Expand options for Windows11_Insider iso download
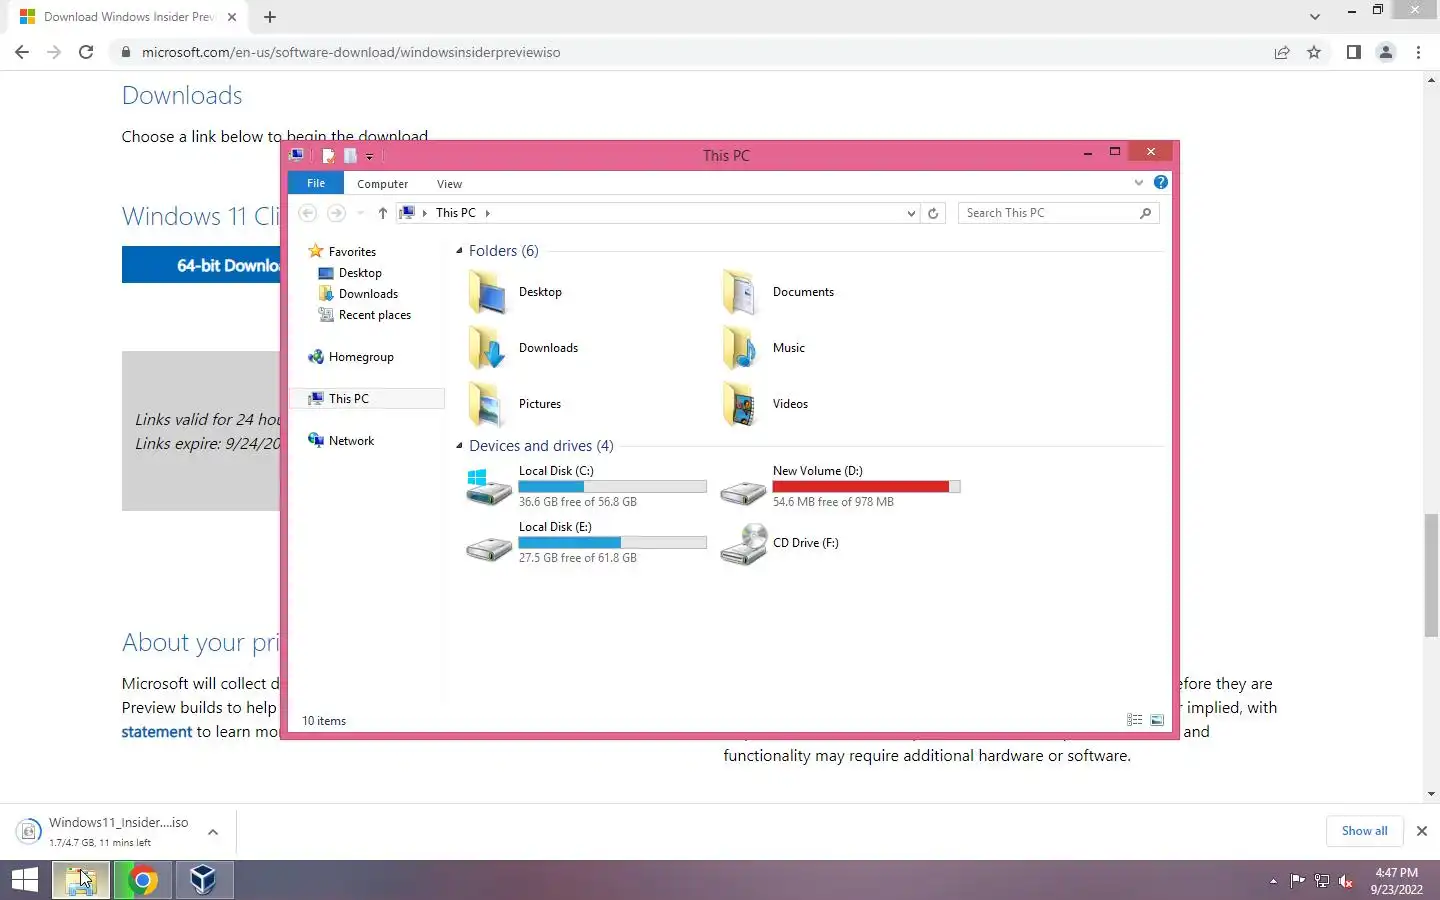1440x900 pixels. 212,832
